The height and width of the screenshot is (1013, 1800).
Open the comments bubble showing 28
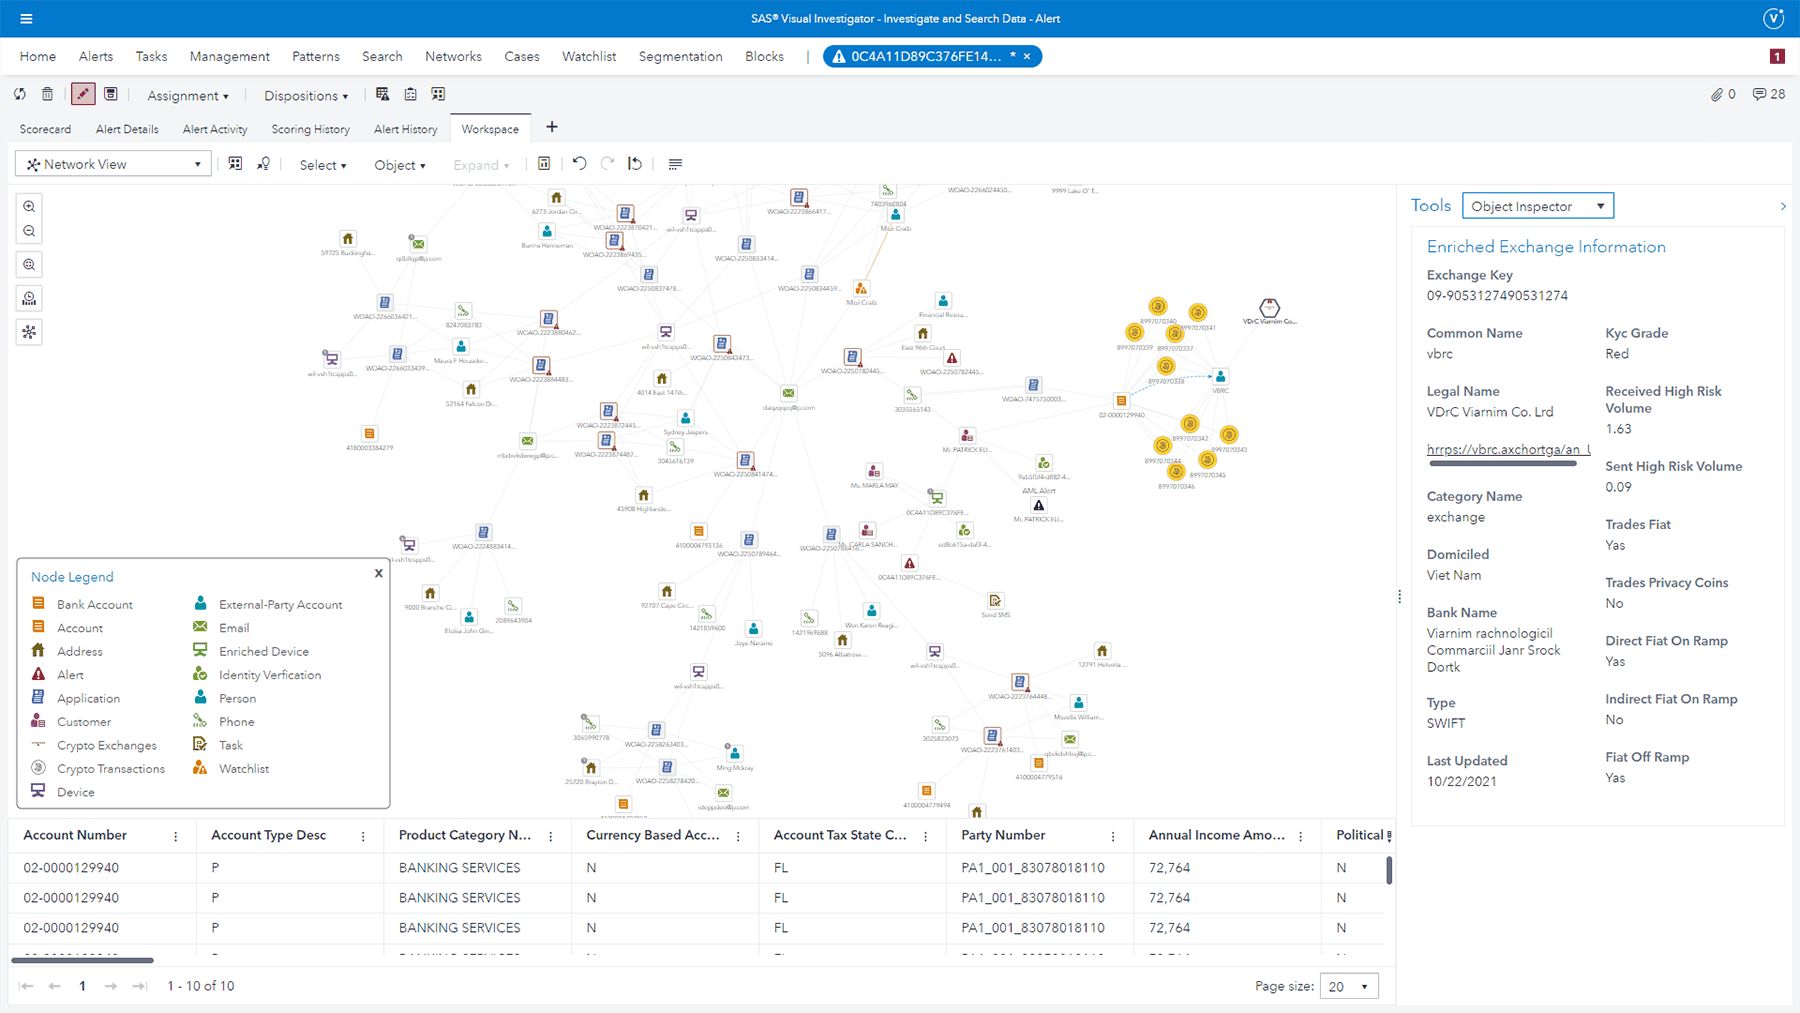pos(1769,94)
